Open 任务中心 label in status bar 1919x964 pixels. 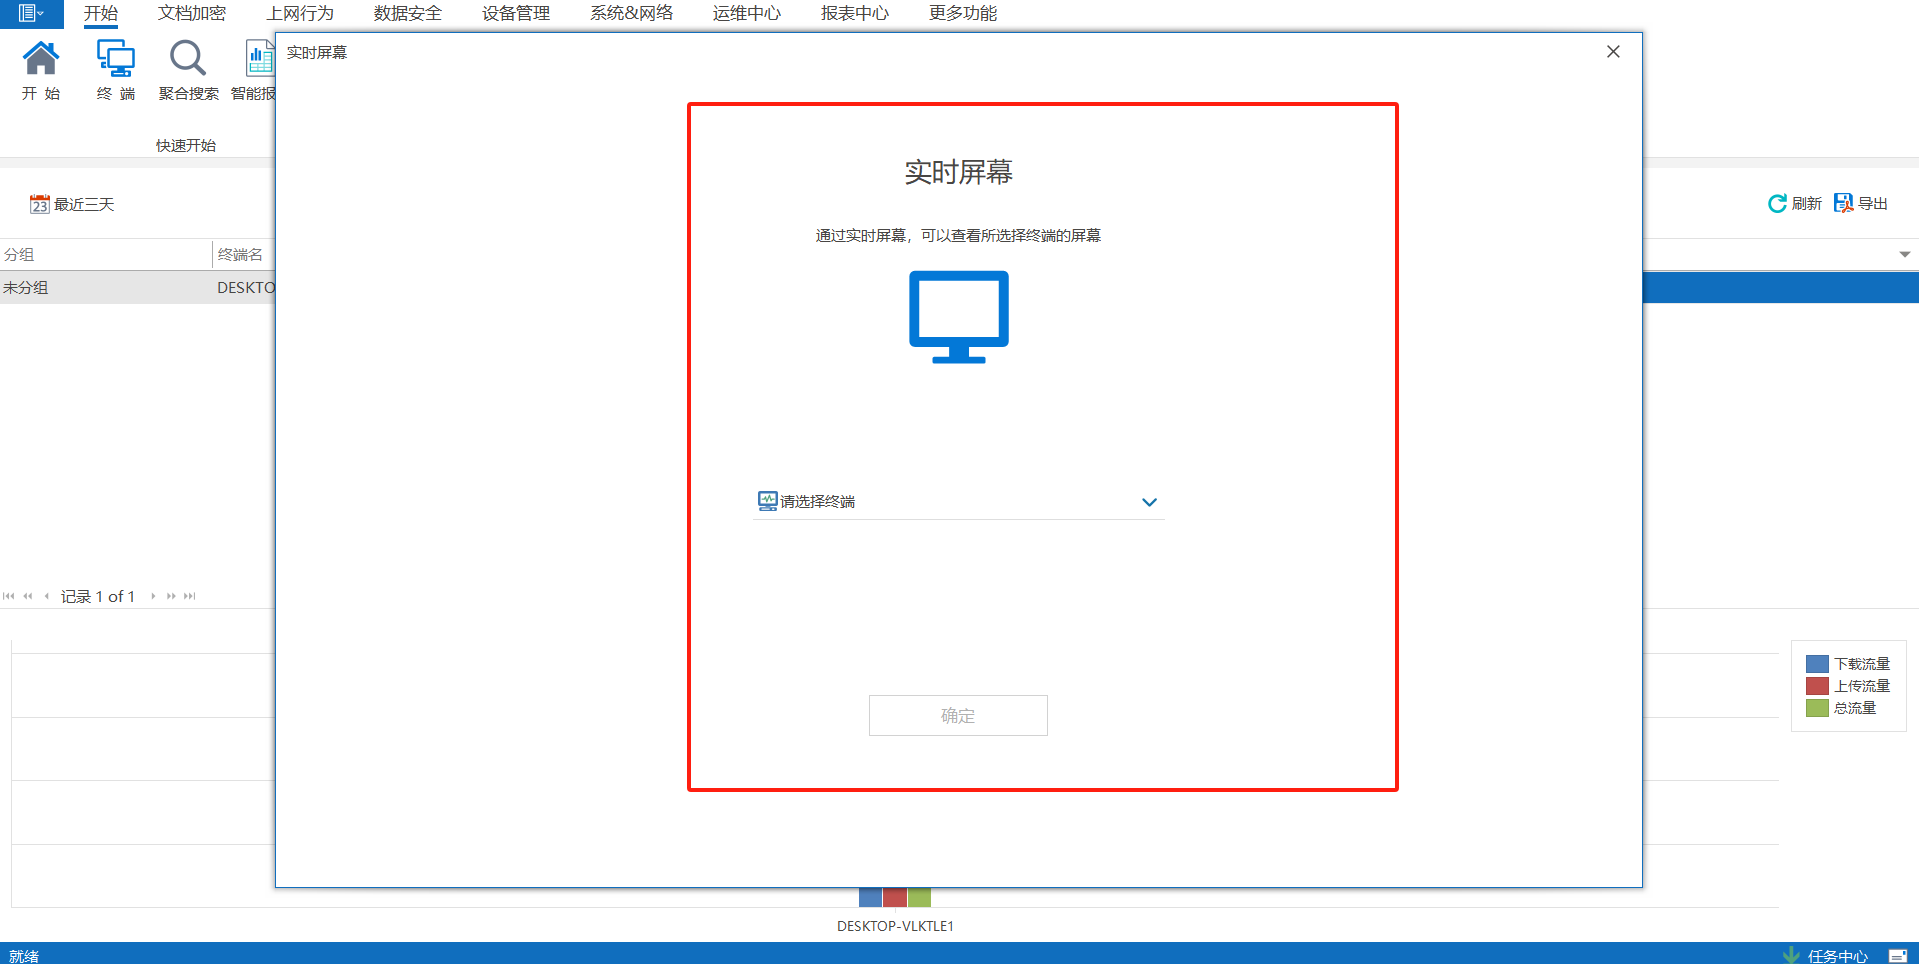pos(1838,956)
